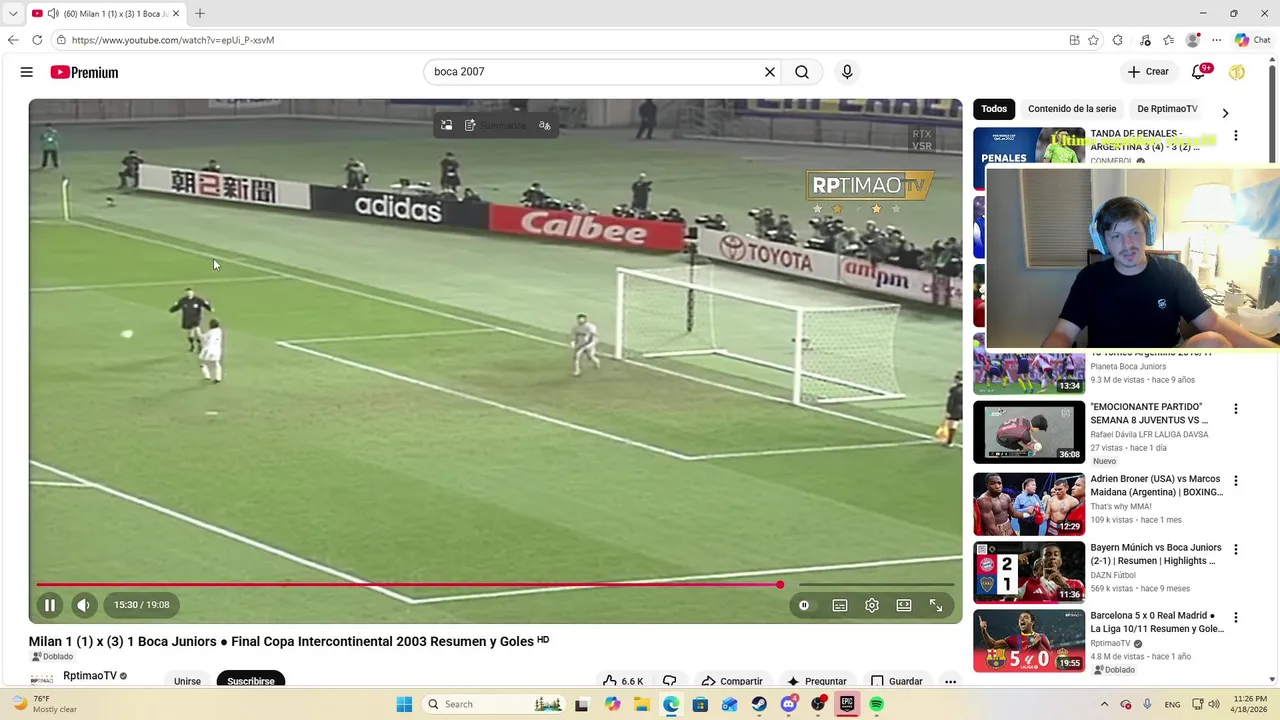
Task: Open the browser profile avatar
Action: [1192, 40]
